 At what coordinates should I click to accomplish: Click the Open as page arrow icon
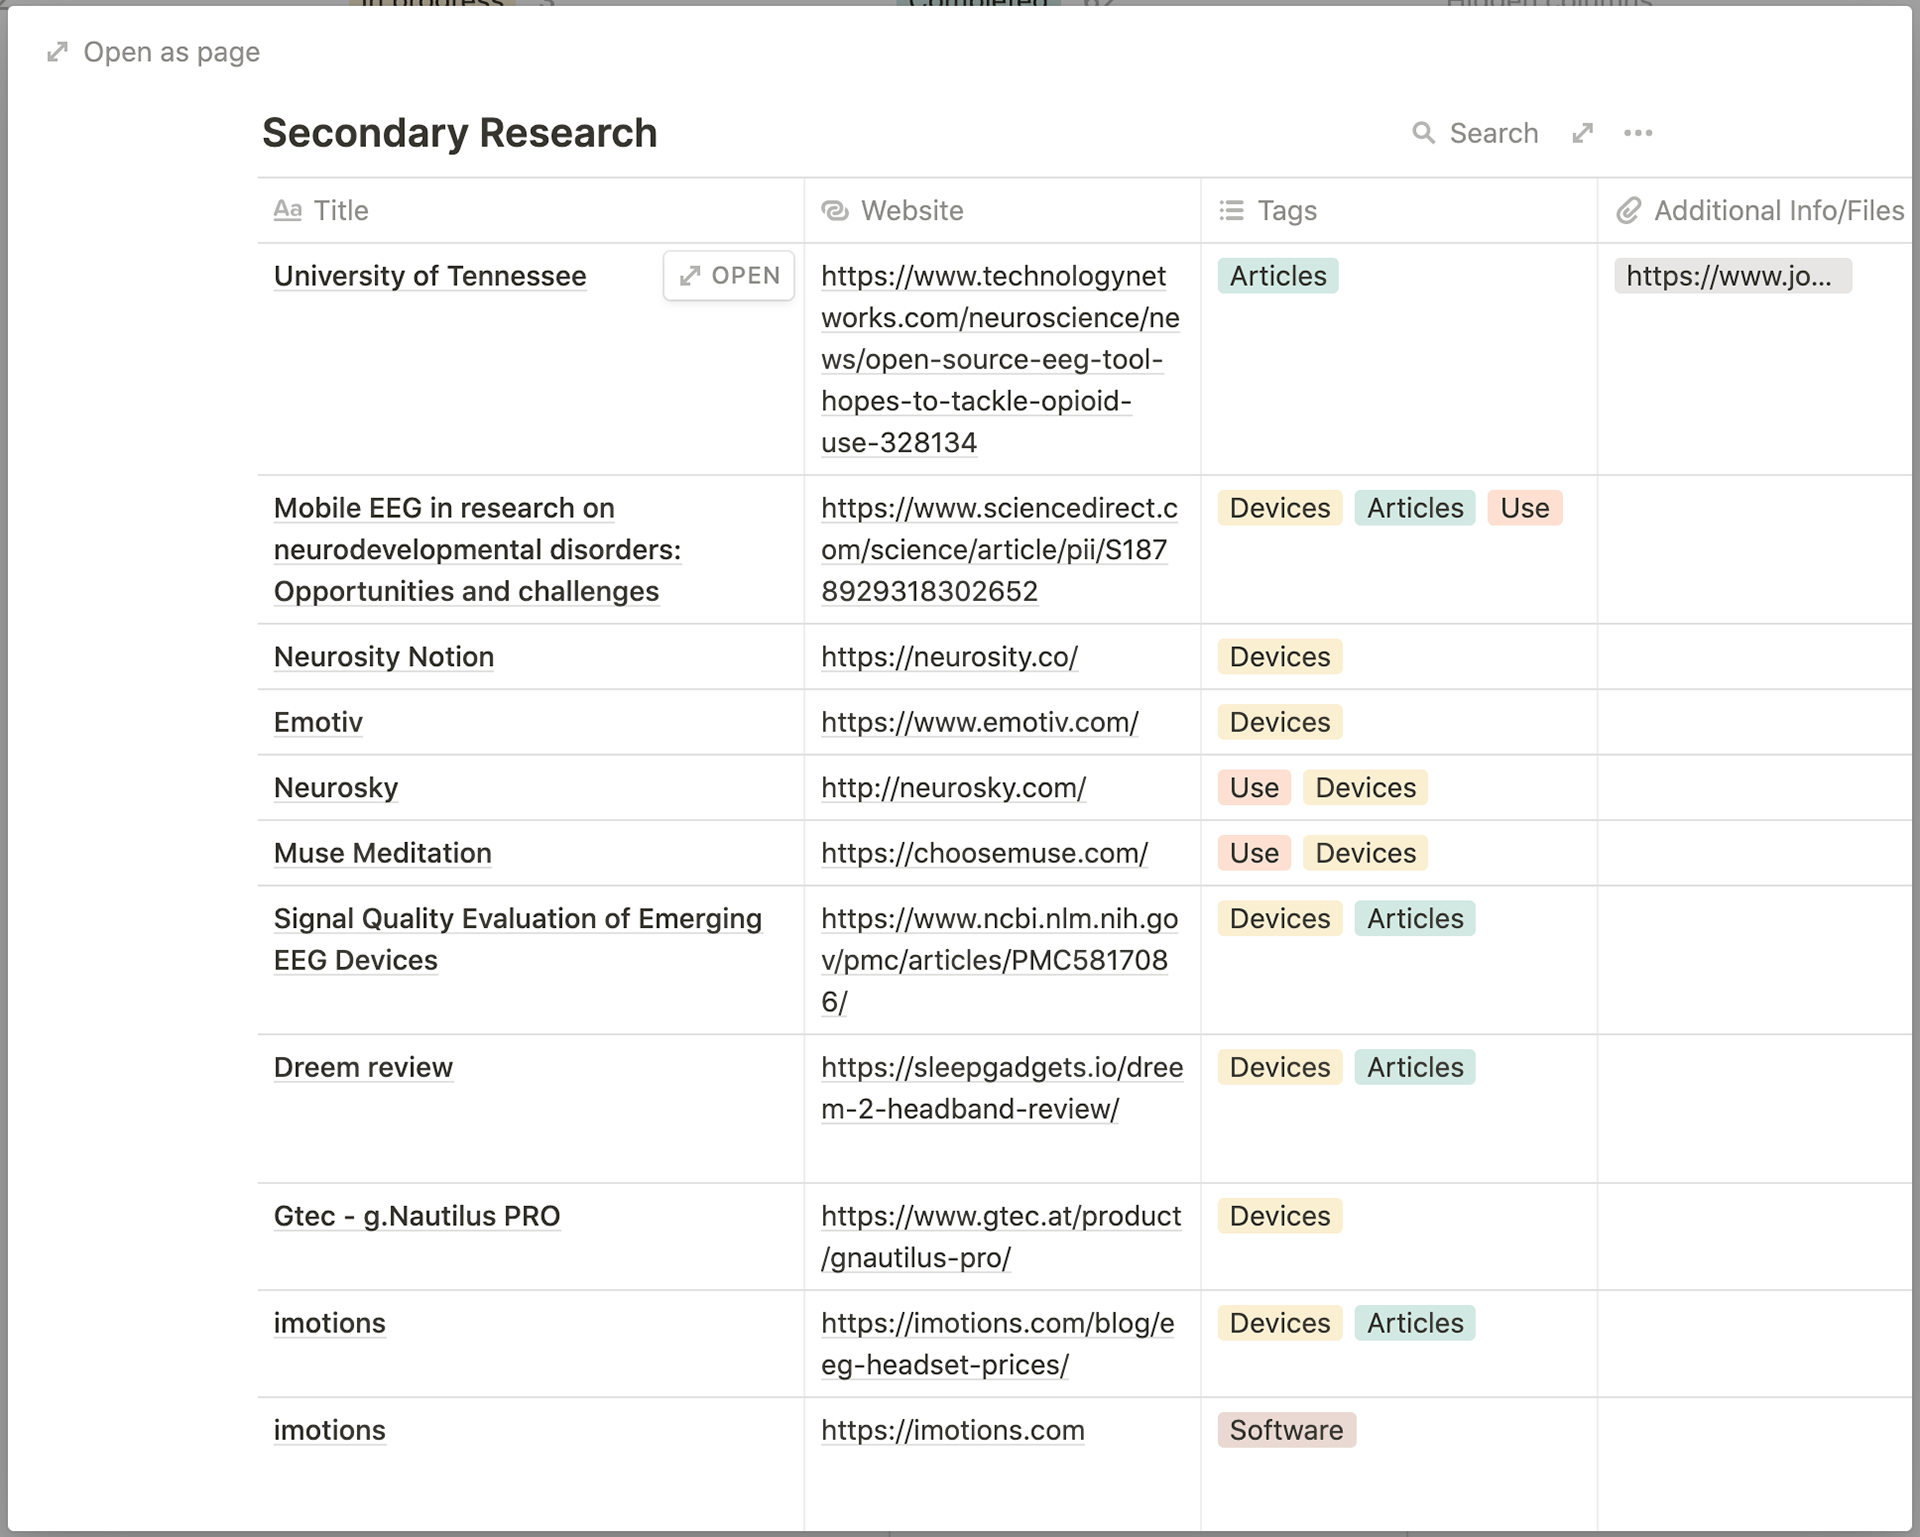58,52
